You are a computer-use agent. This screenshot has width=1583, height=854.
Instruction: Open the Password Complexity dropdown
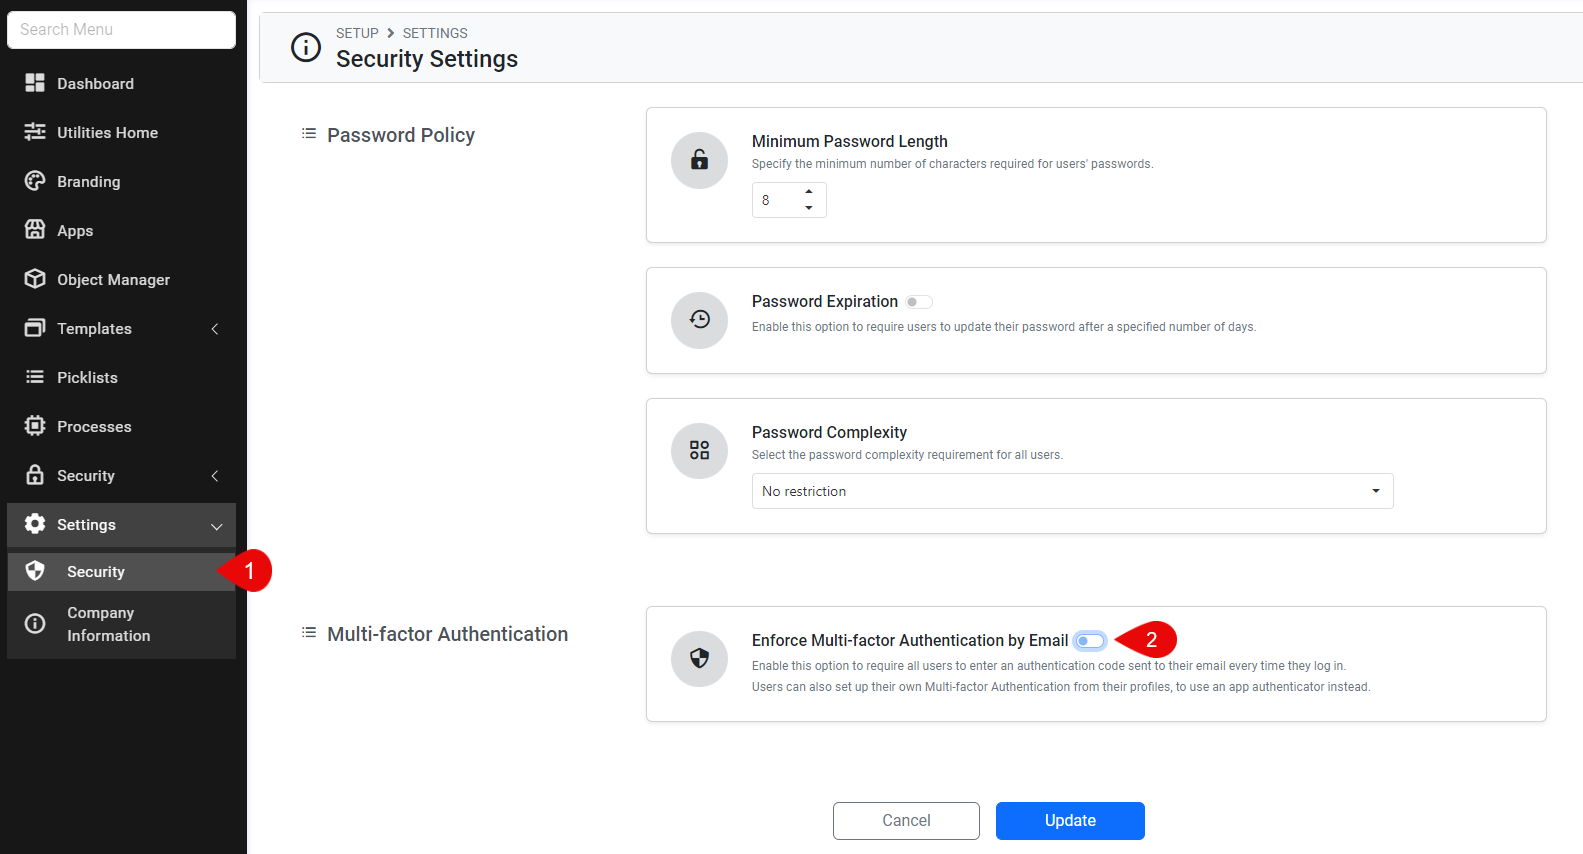pyautogui.click(x=1072, y=491)
